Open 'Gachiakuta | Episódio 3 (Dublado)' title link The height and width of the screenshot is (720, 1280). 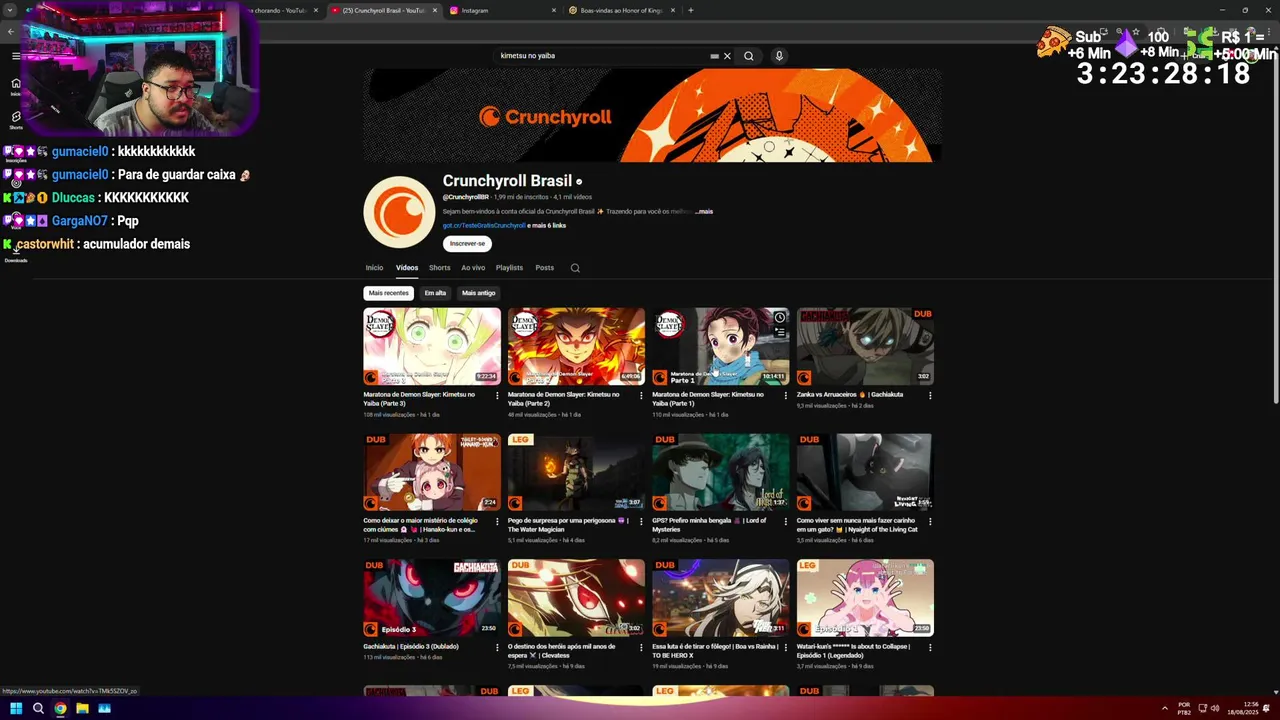411,647
